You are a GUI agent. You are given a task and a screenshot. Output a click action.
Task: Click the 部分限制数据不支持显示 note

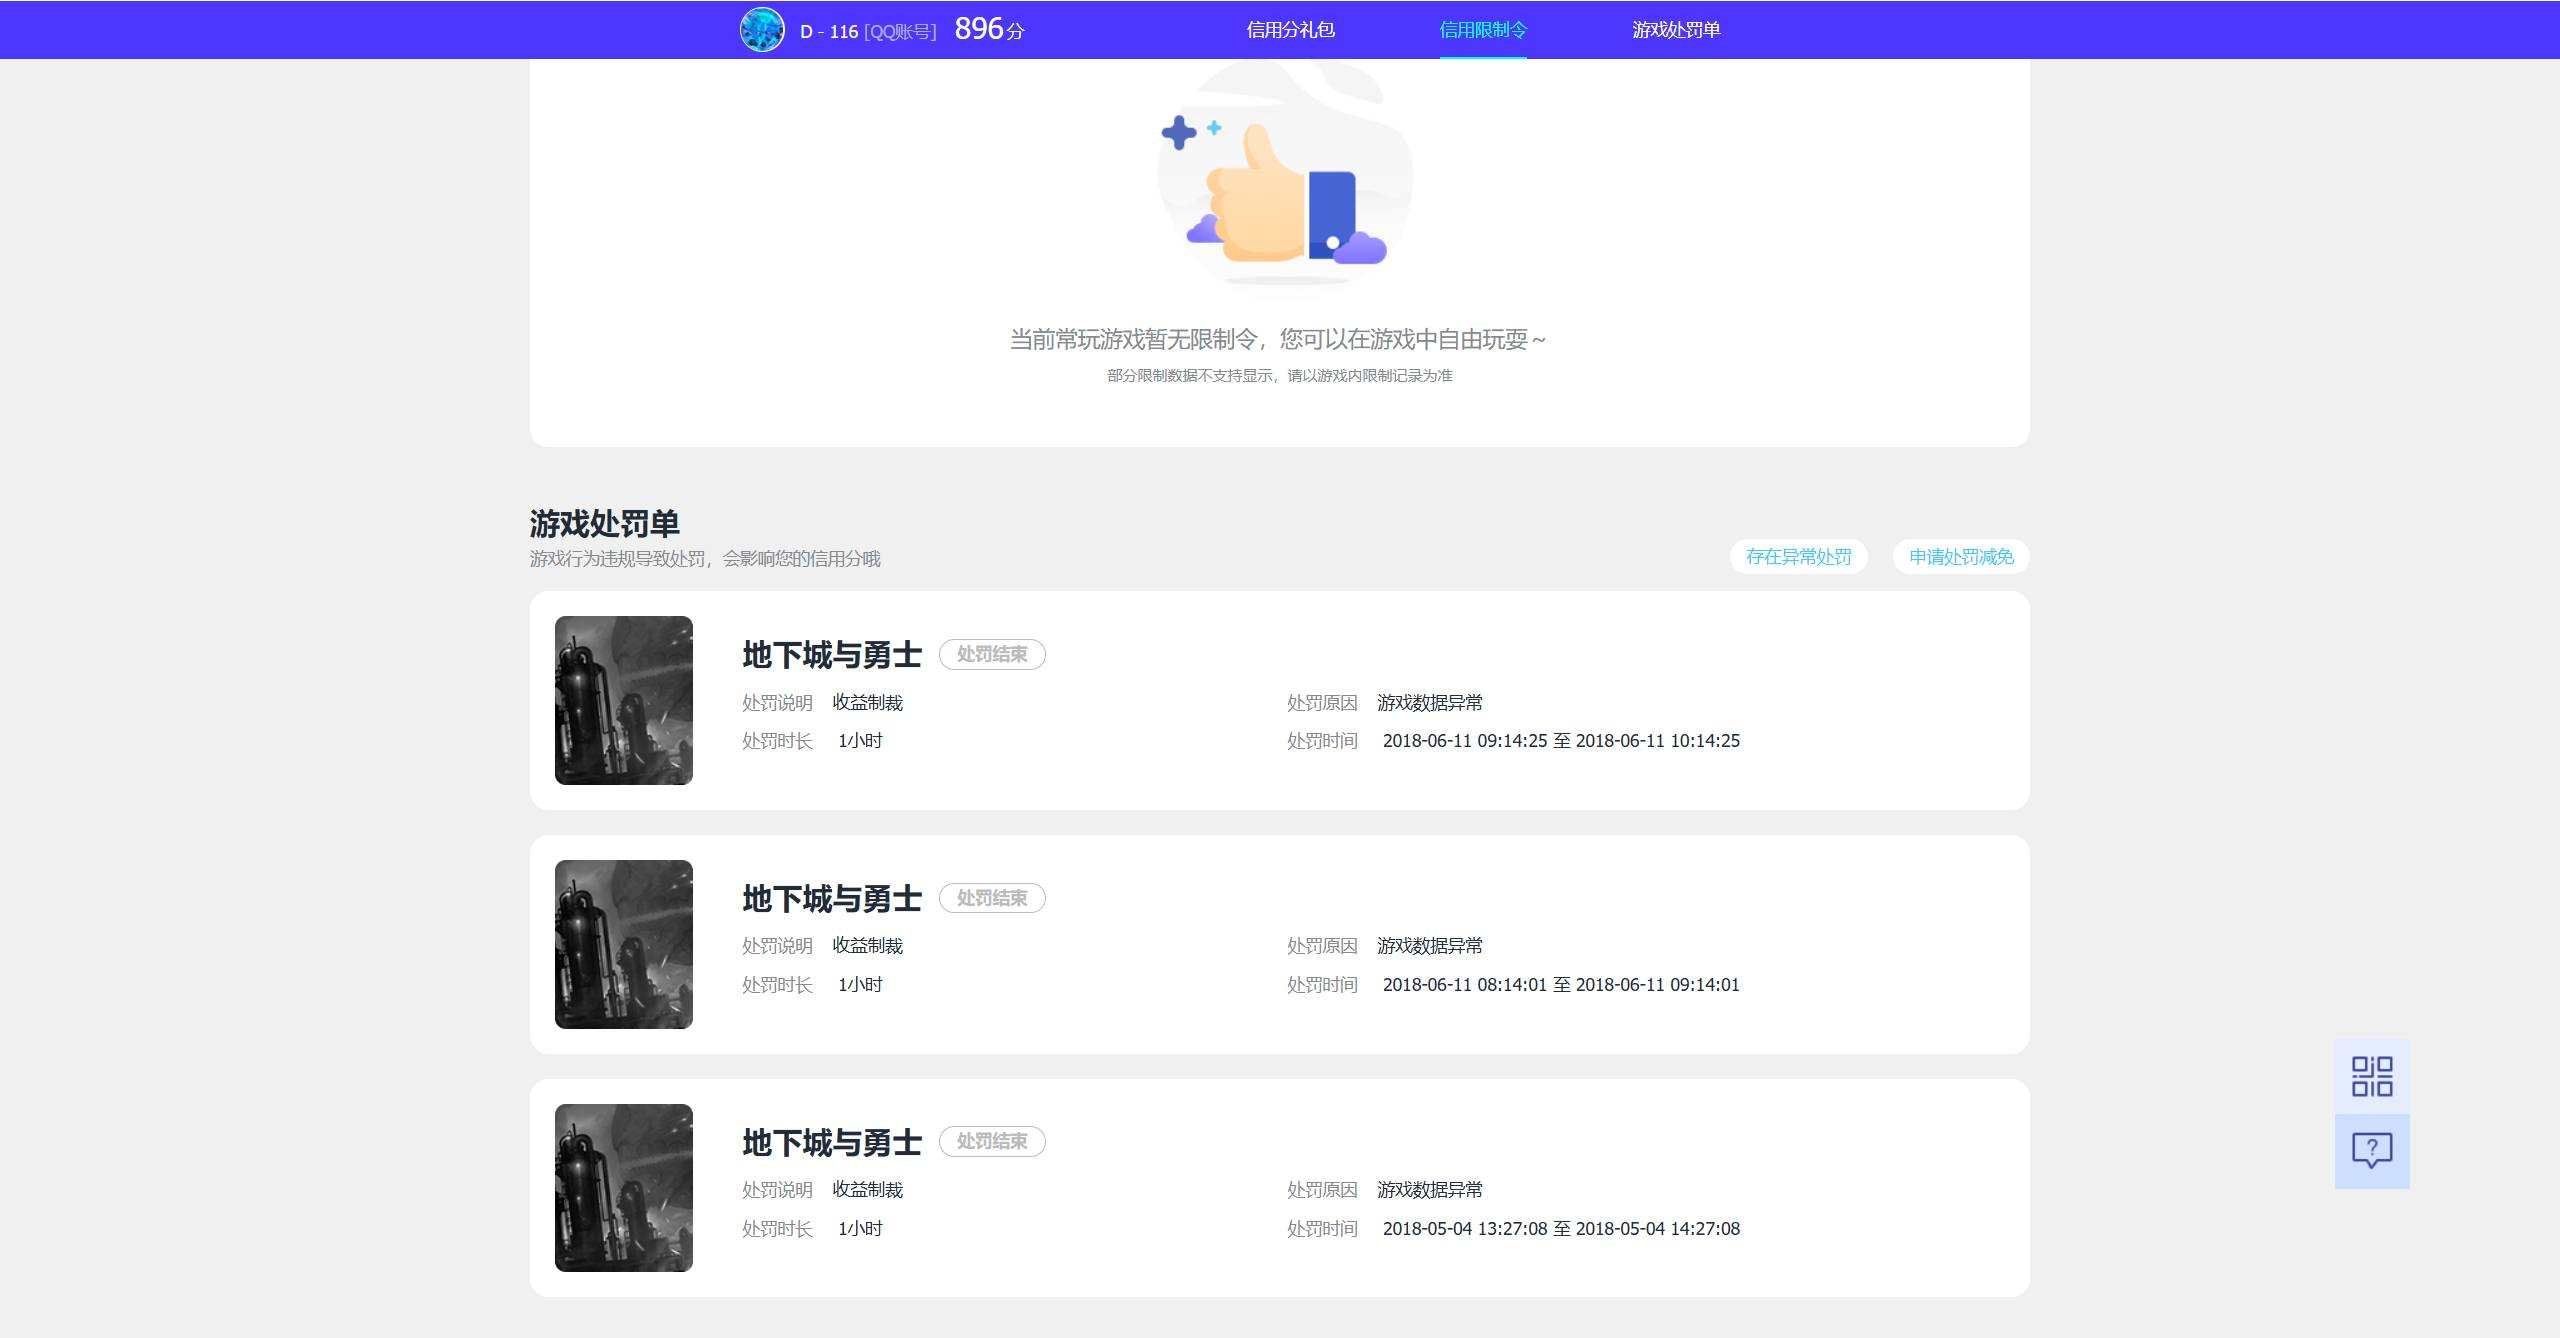coord(1280,376)
